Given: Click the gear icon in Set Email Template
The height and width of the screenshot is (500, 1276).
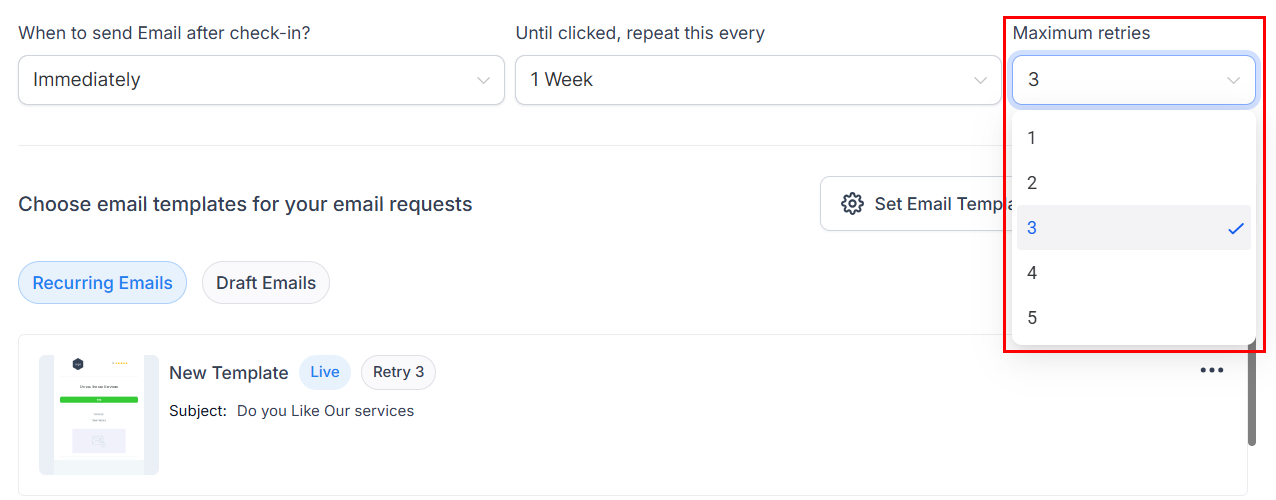Looking at the screenshot, I should click(852, 204).
